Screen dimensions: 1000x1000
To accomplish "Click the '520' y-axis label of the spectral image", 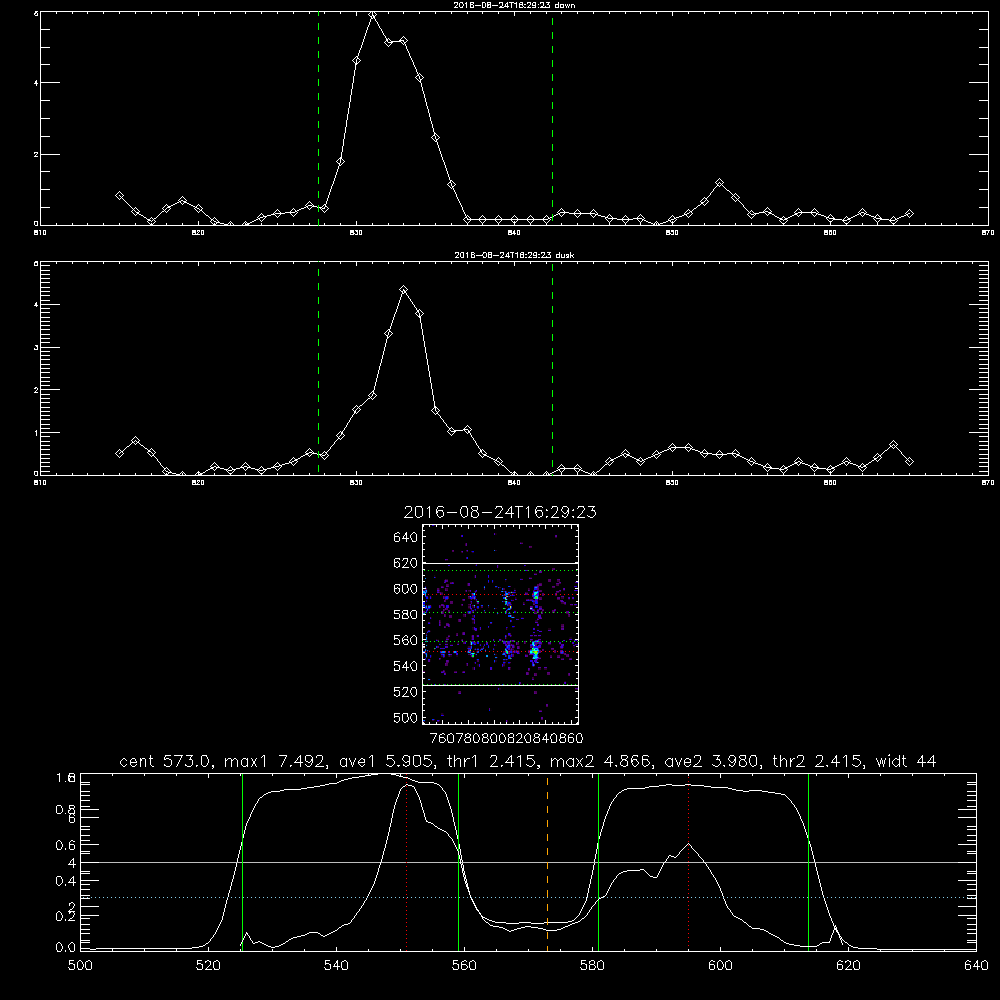I will click(x=406, y=692).
